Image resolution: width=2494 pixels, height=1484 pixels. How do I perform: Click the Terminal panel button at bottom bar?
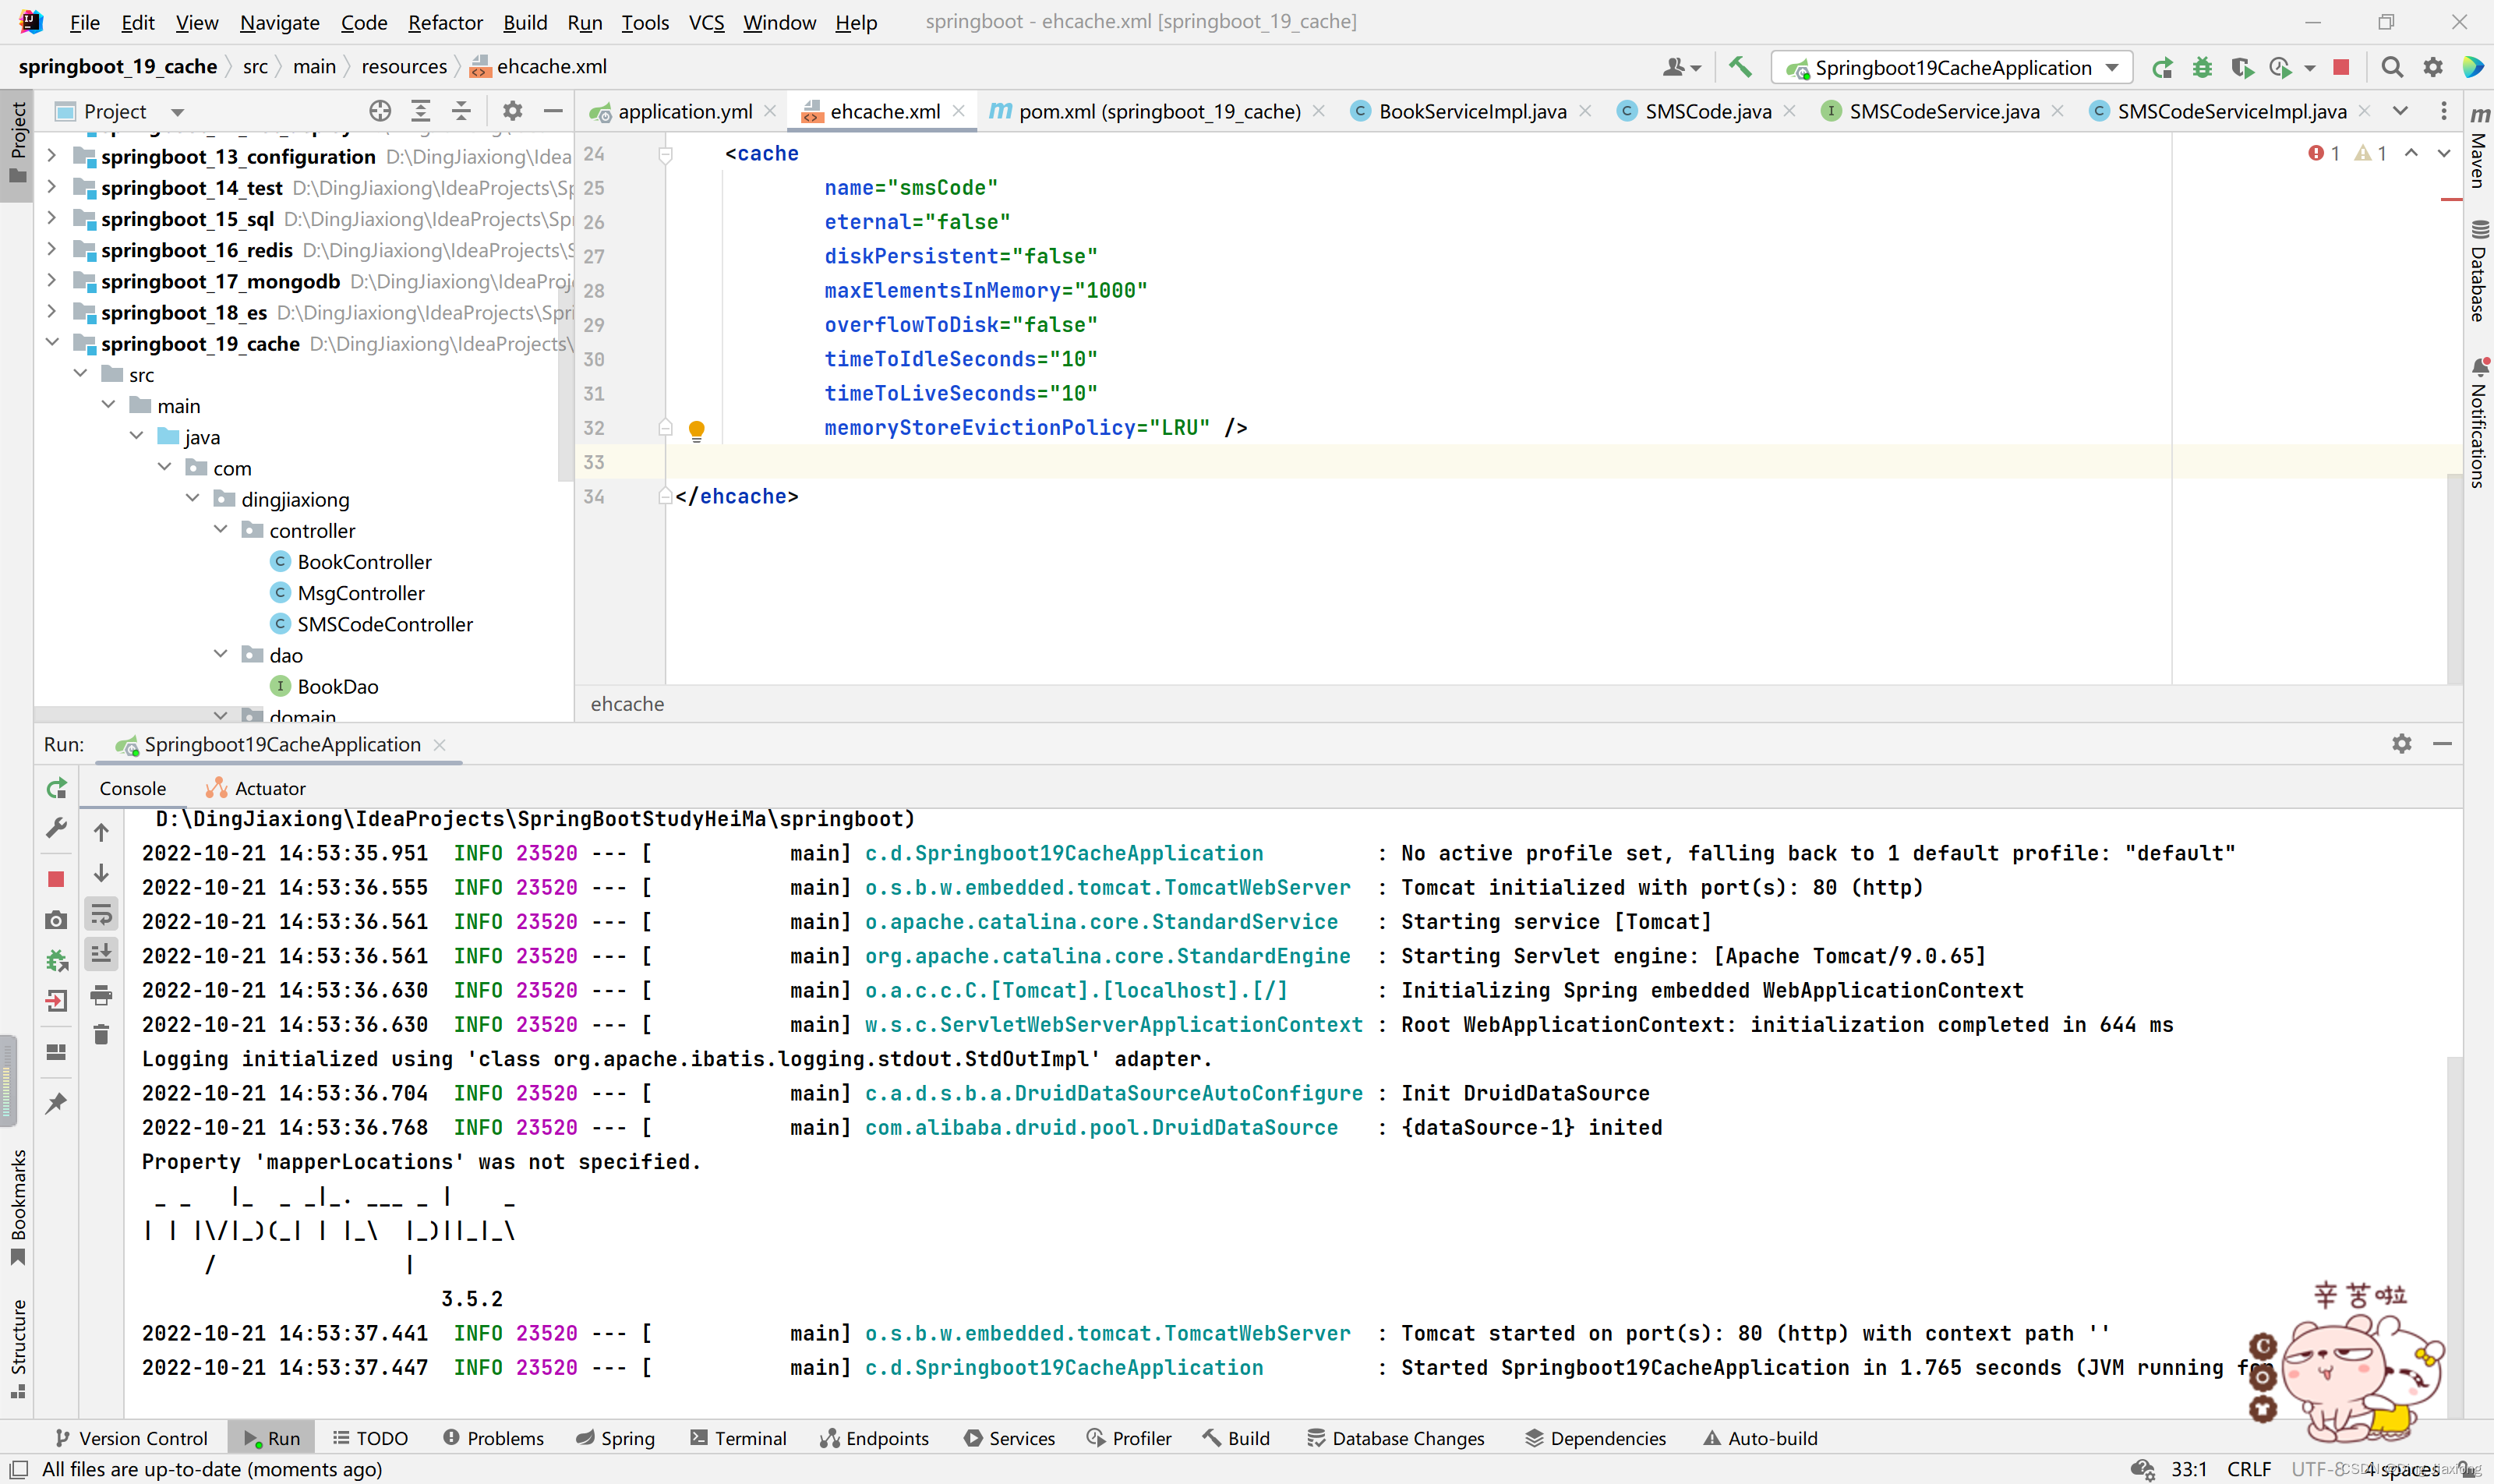point(751,1436)
